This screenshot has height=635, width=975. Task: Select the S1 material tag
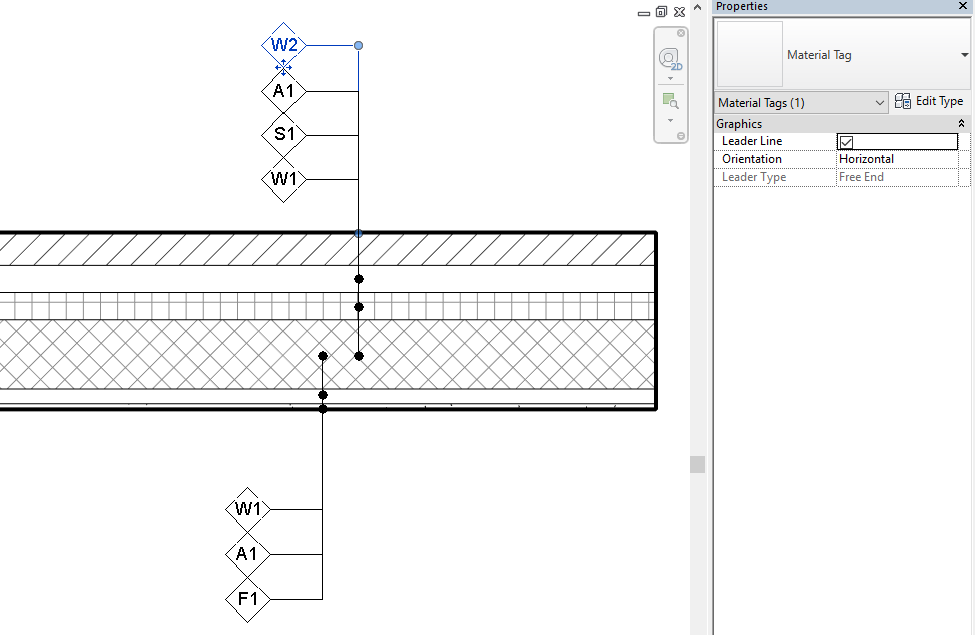coord(284,135)
